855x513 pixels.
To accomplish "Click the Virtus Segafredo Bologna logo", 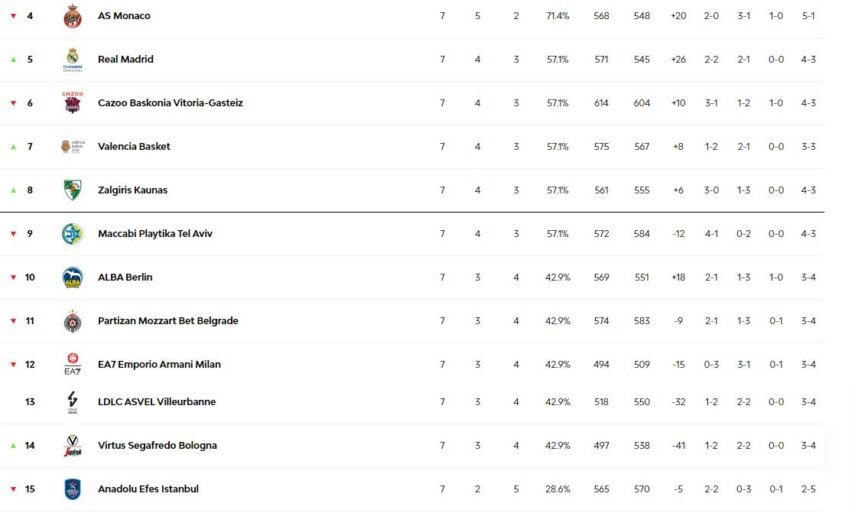I will [72, 446].
